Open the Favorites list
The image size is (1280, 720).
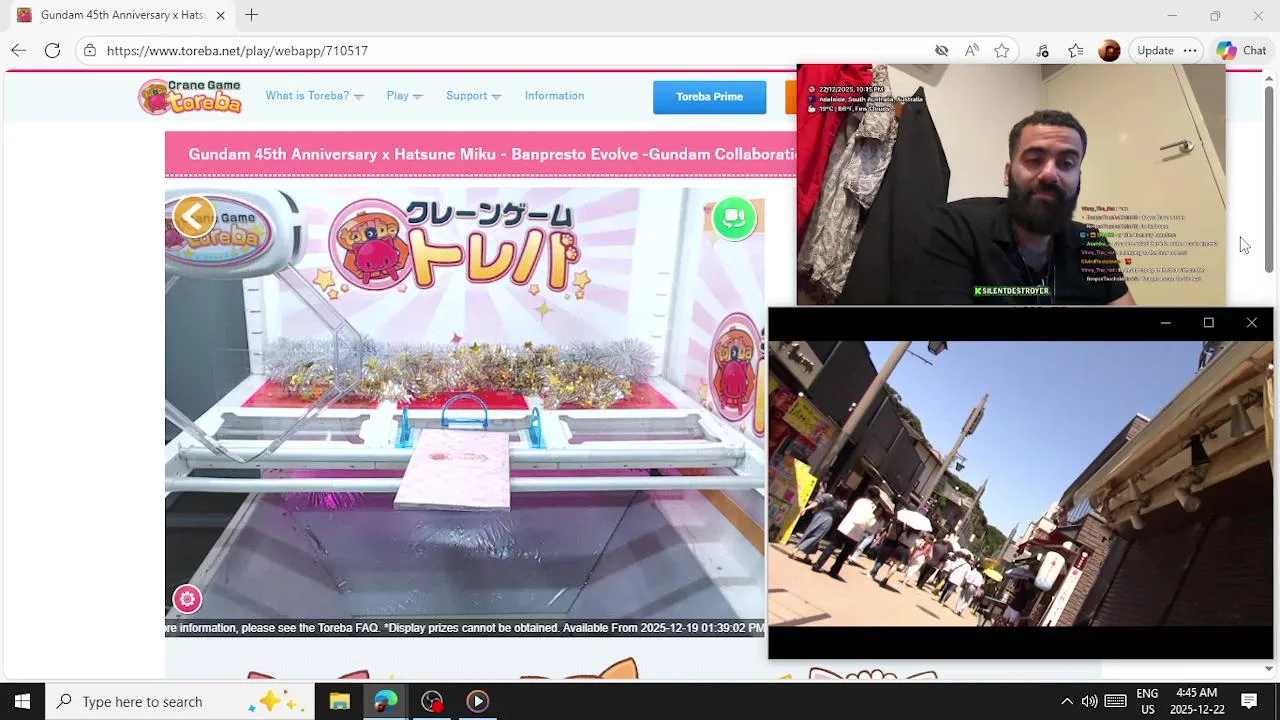pos(1076,50)
